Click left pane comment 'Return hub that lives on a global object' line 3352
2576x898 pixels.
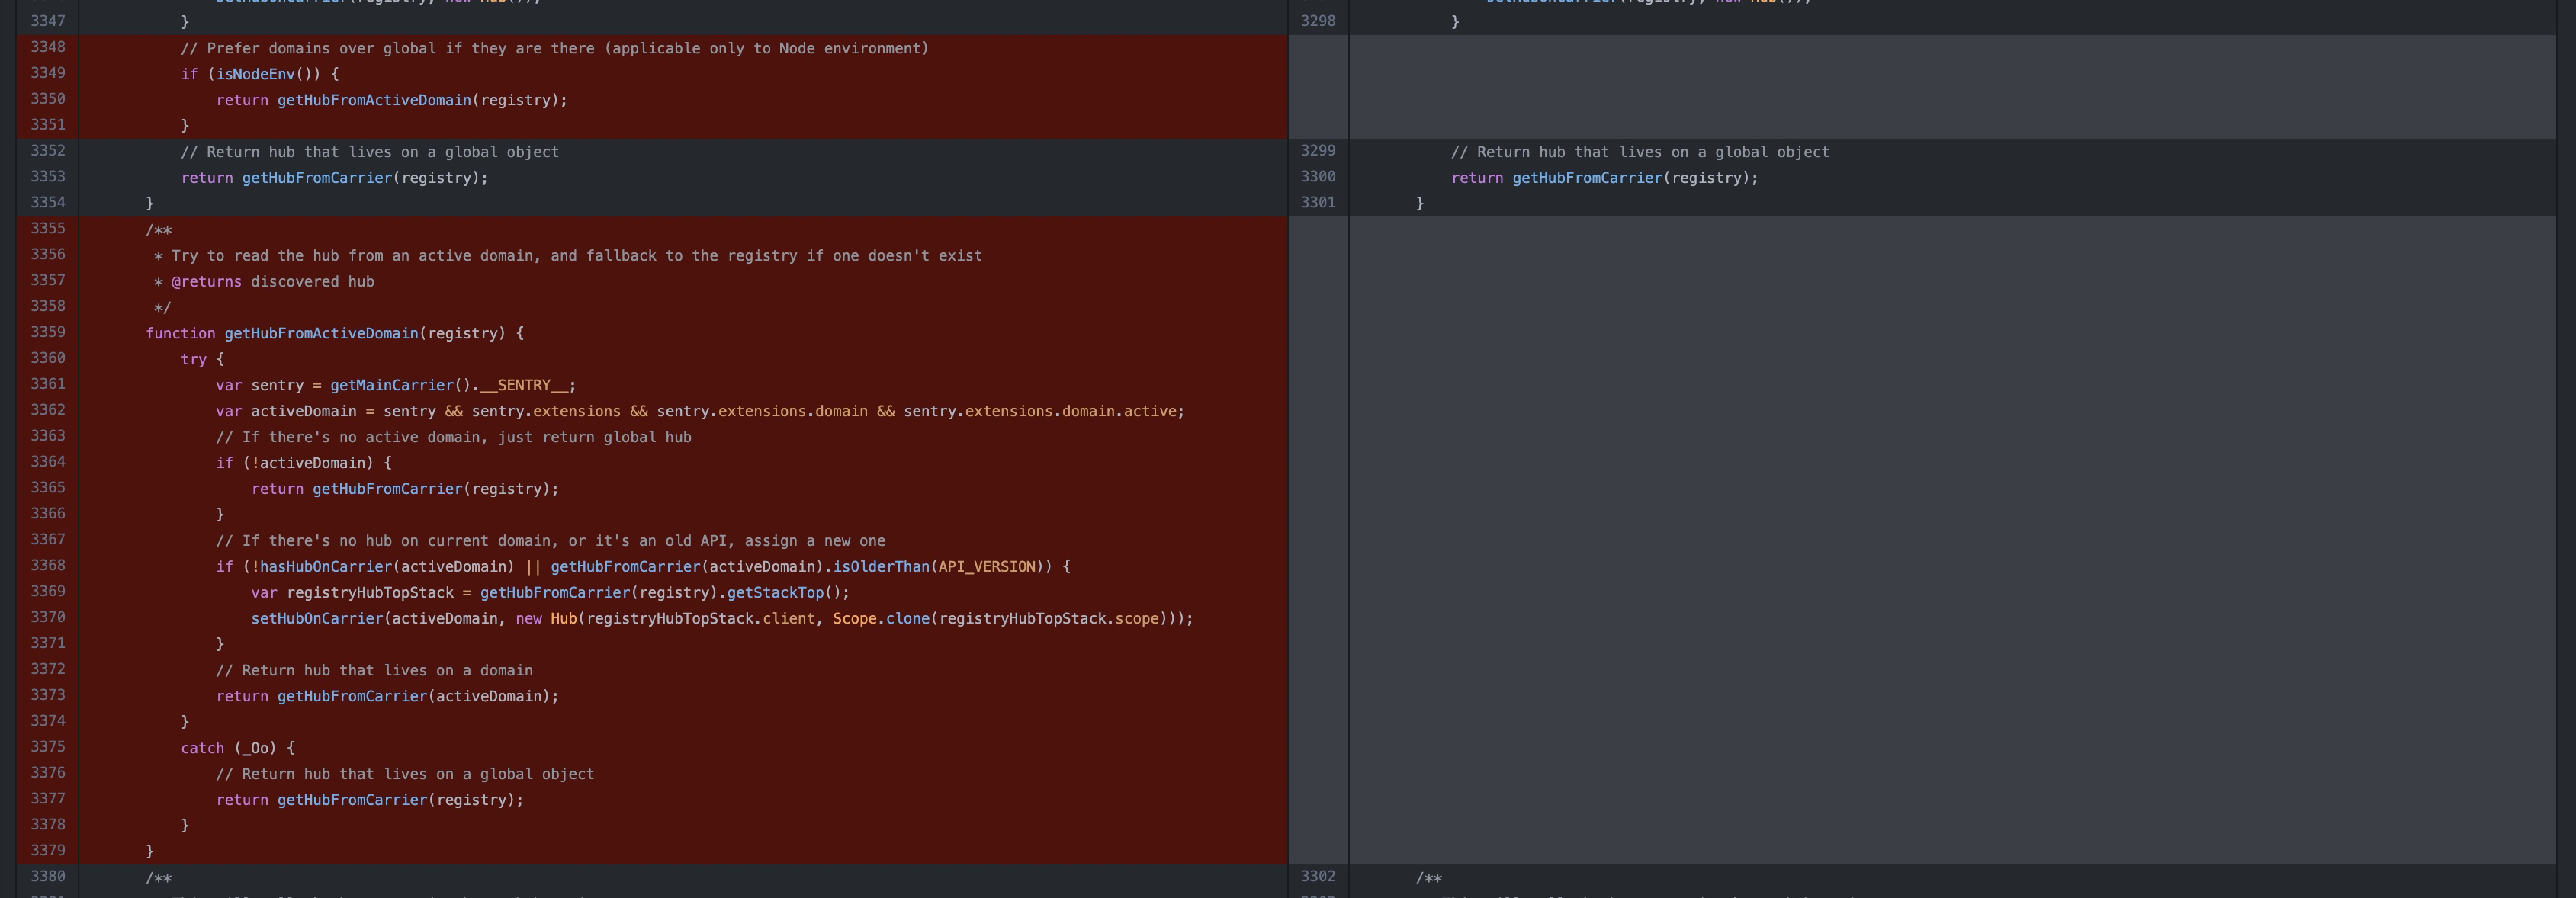coord(370,152)
